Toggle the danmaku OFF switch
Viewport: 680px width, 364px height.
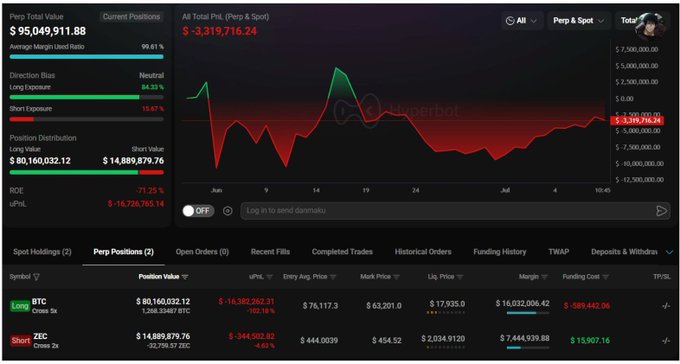point(198,211)
